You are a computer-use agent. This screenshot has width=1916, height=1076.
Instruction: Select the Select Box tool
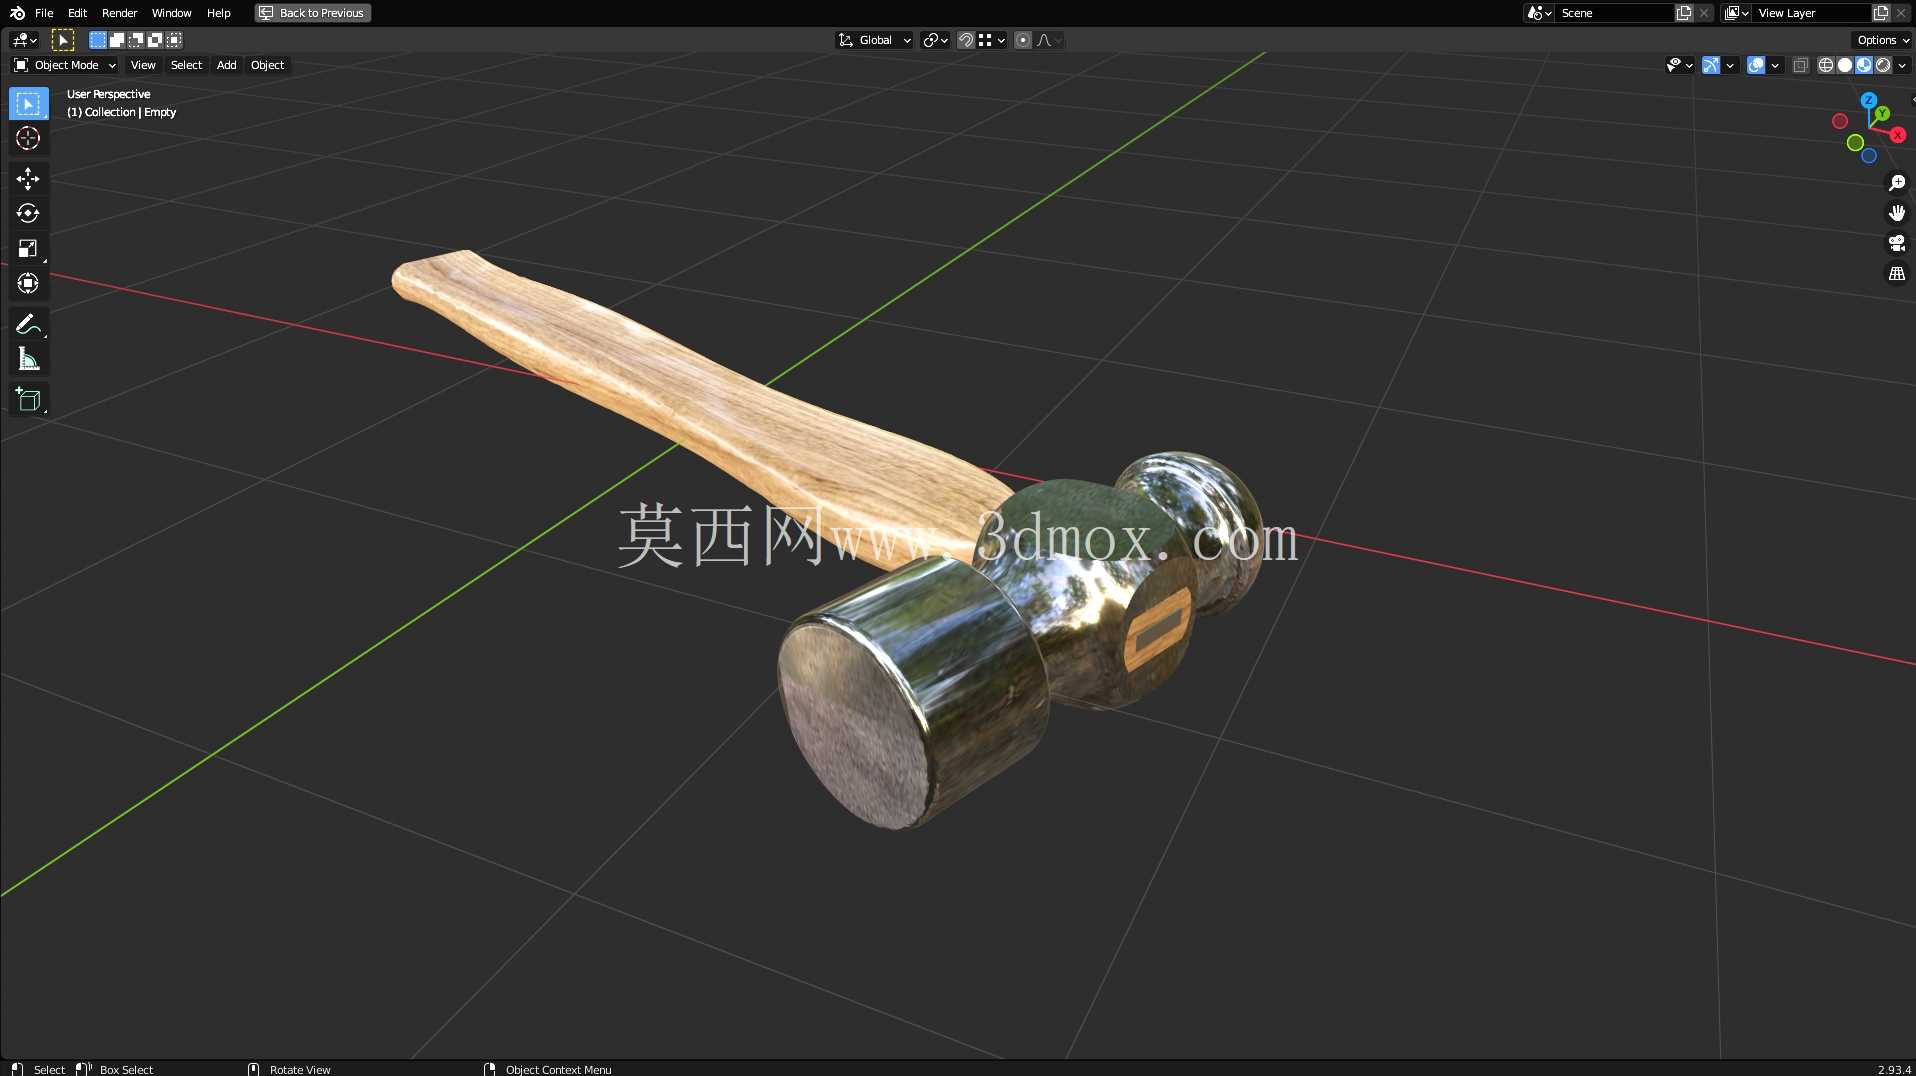tap(28, 104)
